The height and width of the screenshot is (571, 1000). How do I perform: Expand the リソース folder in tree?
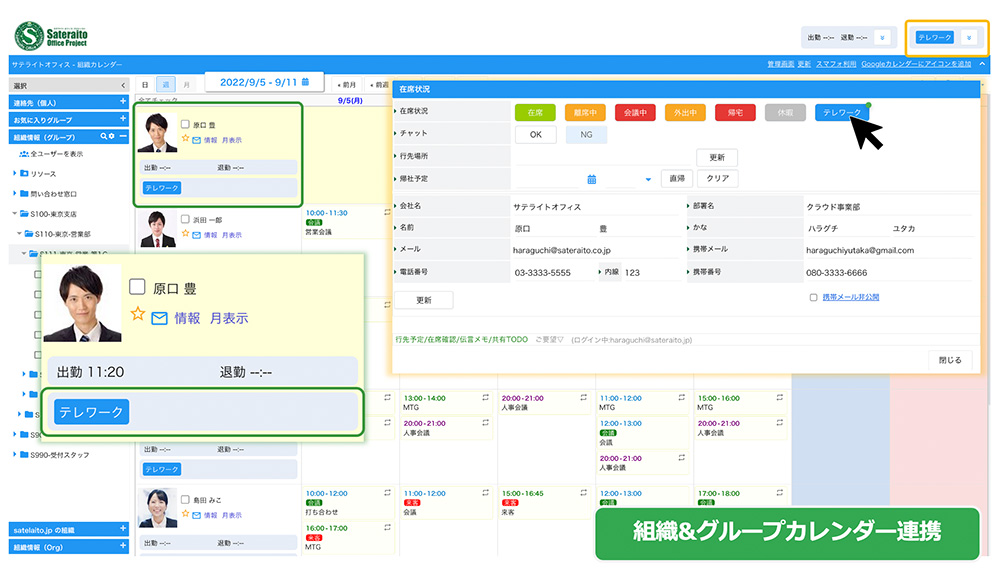[16, 174]
